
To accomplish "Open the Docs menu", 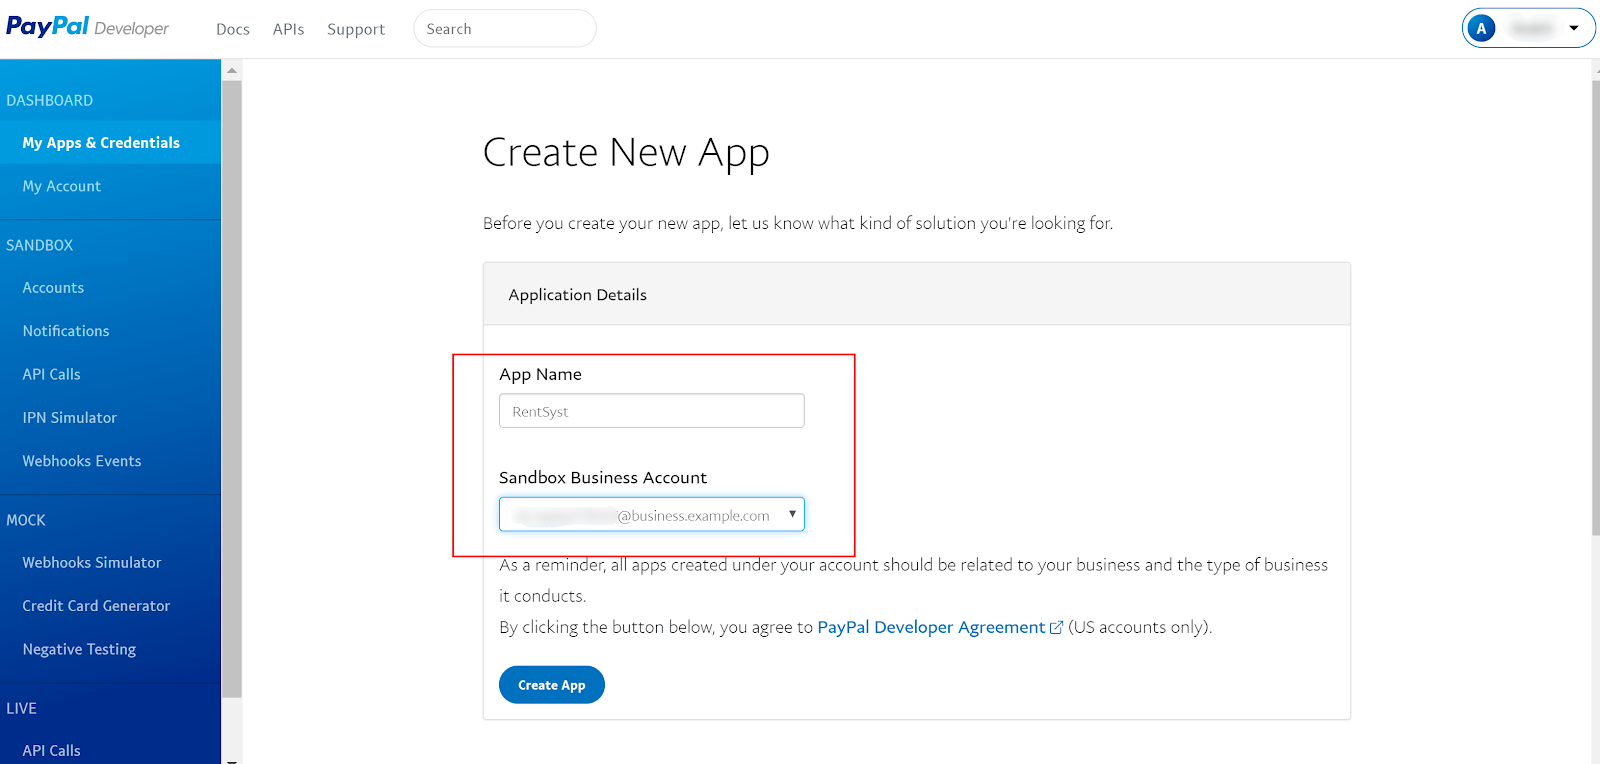I will (x=233, y=29).
